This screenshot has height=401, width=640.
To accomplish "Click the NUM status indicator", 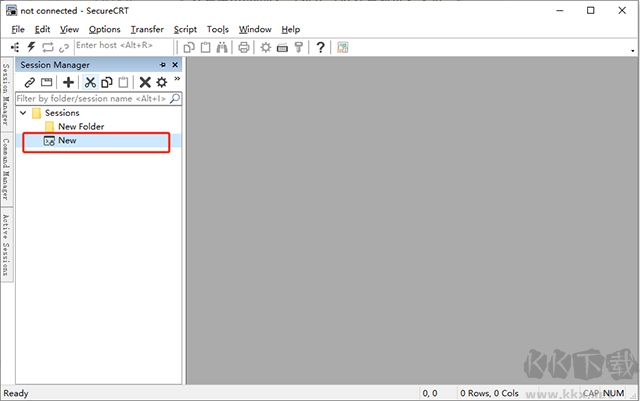I will (x=613, y=393).
